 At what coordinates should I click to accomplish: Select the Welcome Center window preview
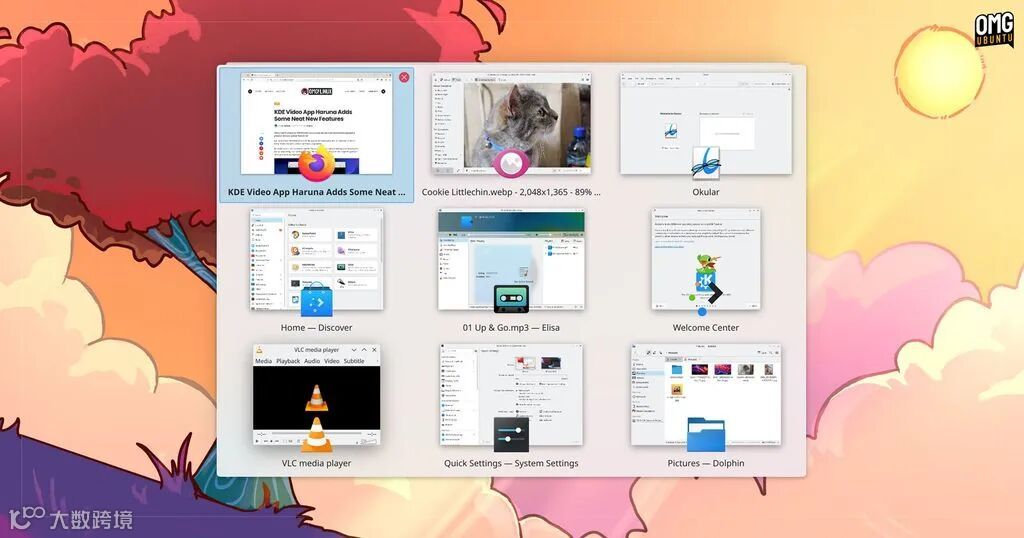click(706, 259)
